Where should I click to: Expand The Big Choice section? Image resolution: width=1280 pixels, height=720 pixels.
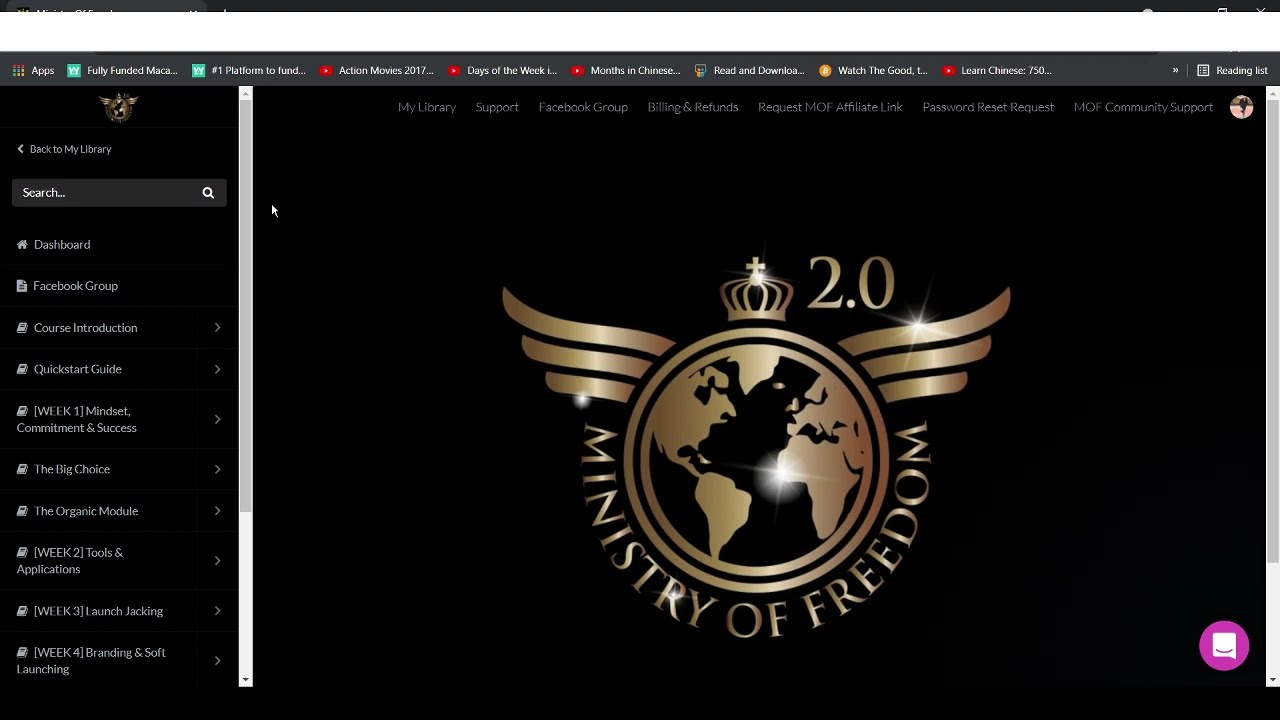click(217, 469)
